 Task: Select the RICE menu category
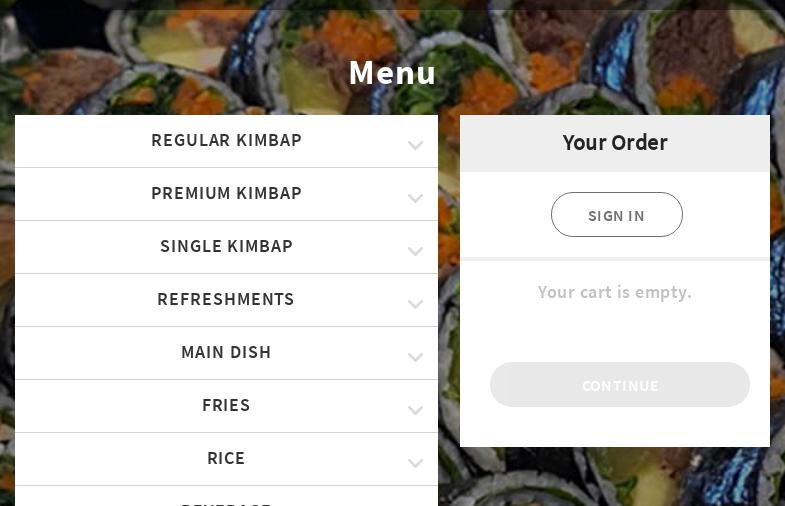tap(226, 459)
